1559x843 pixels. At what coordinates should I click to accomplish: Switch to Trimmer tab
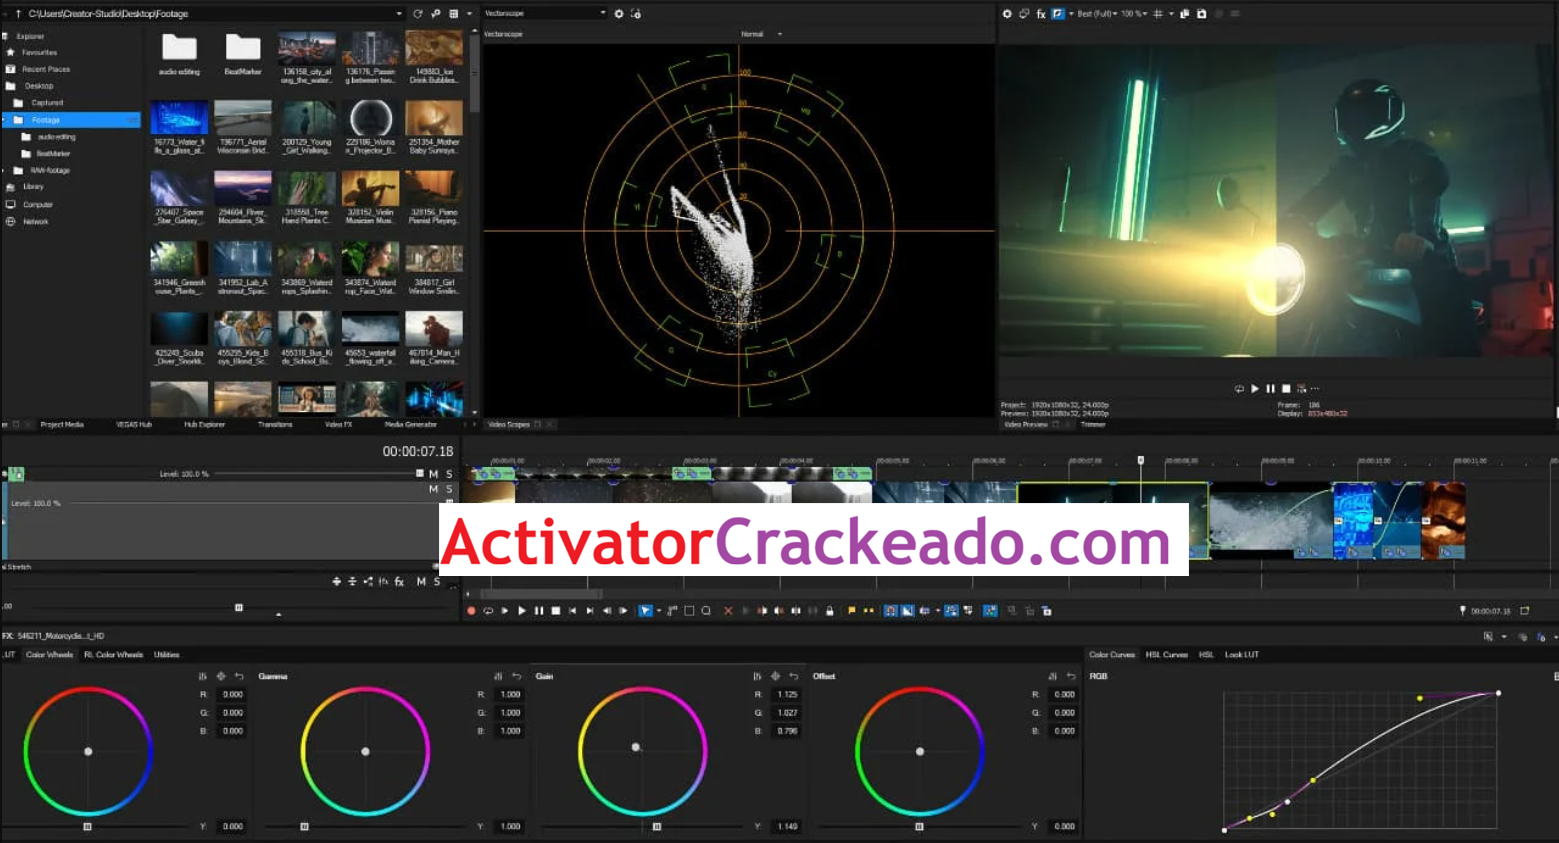1093,425
